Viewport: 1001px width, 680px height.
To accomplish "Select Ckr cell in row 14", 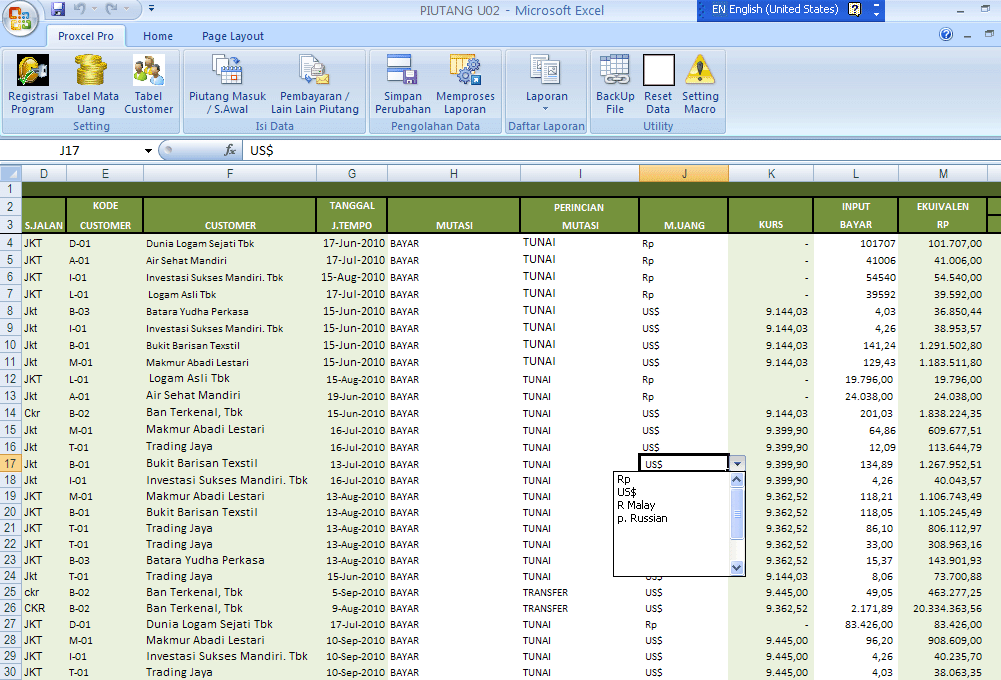I will pyautogui.click(x=43, y=413).
